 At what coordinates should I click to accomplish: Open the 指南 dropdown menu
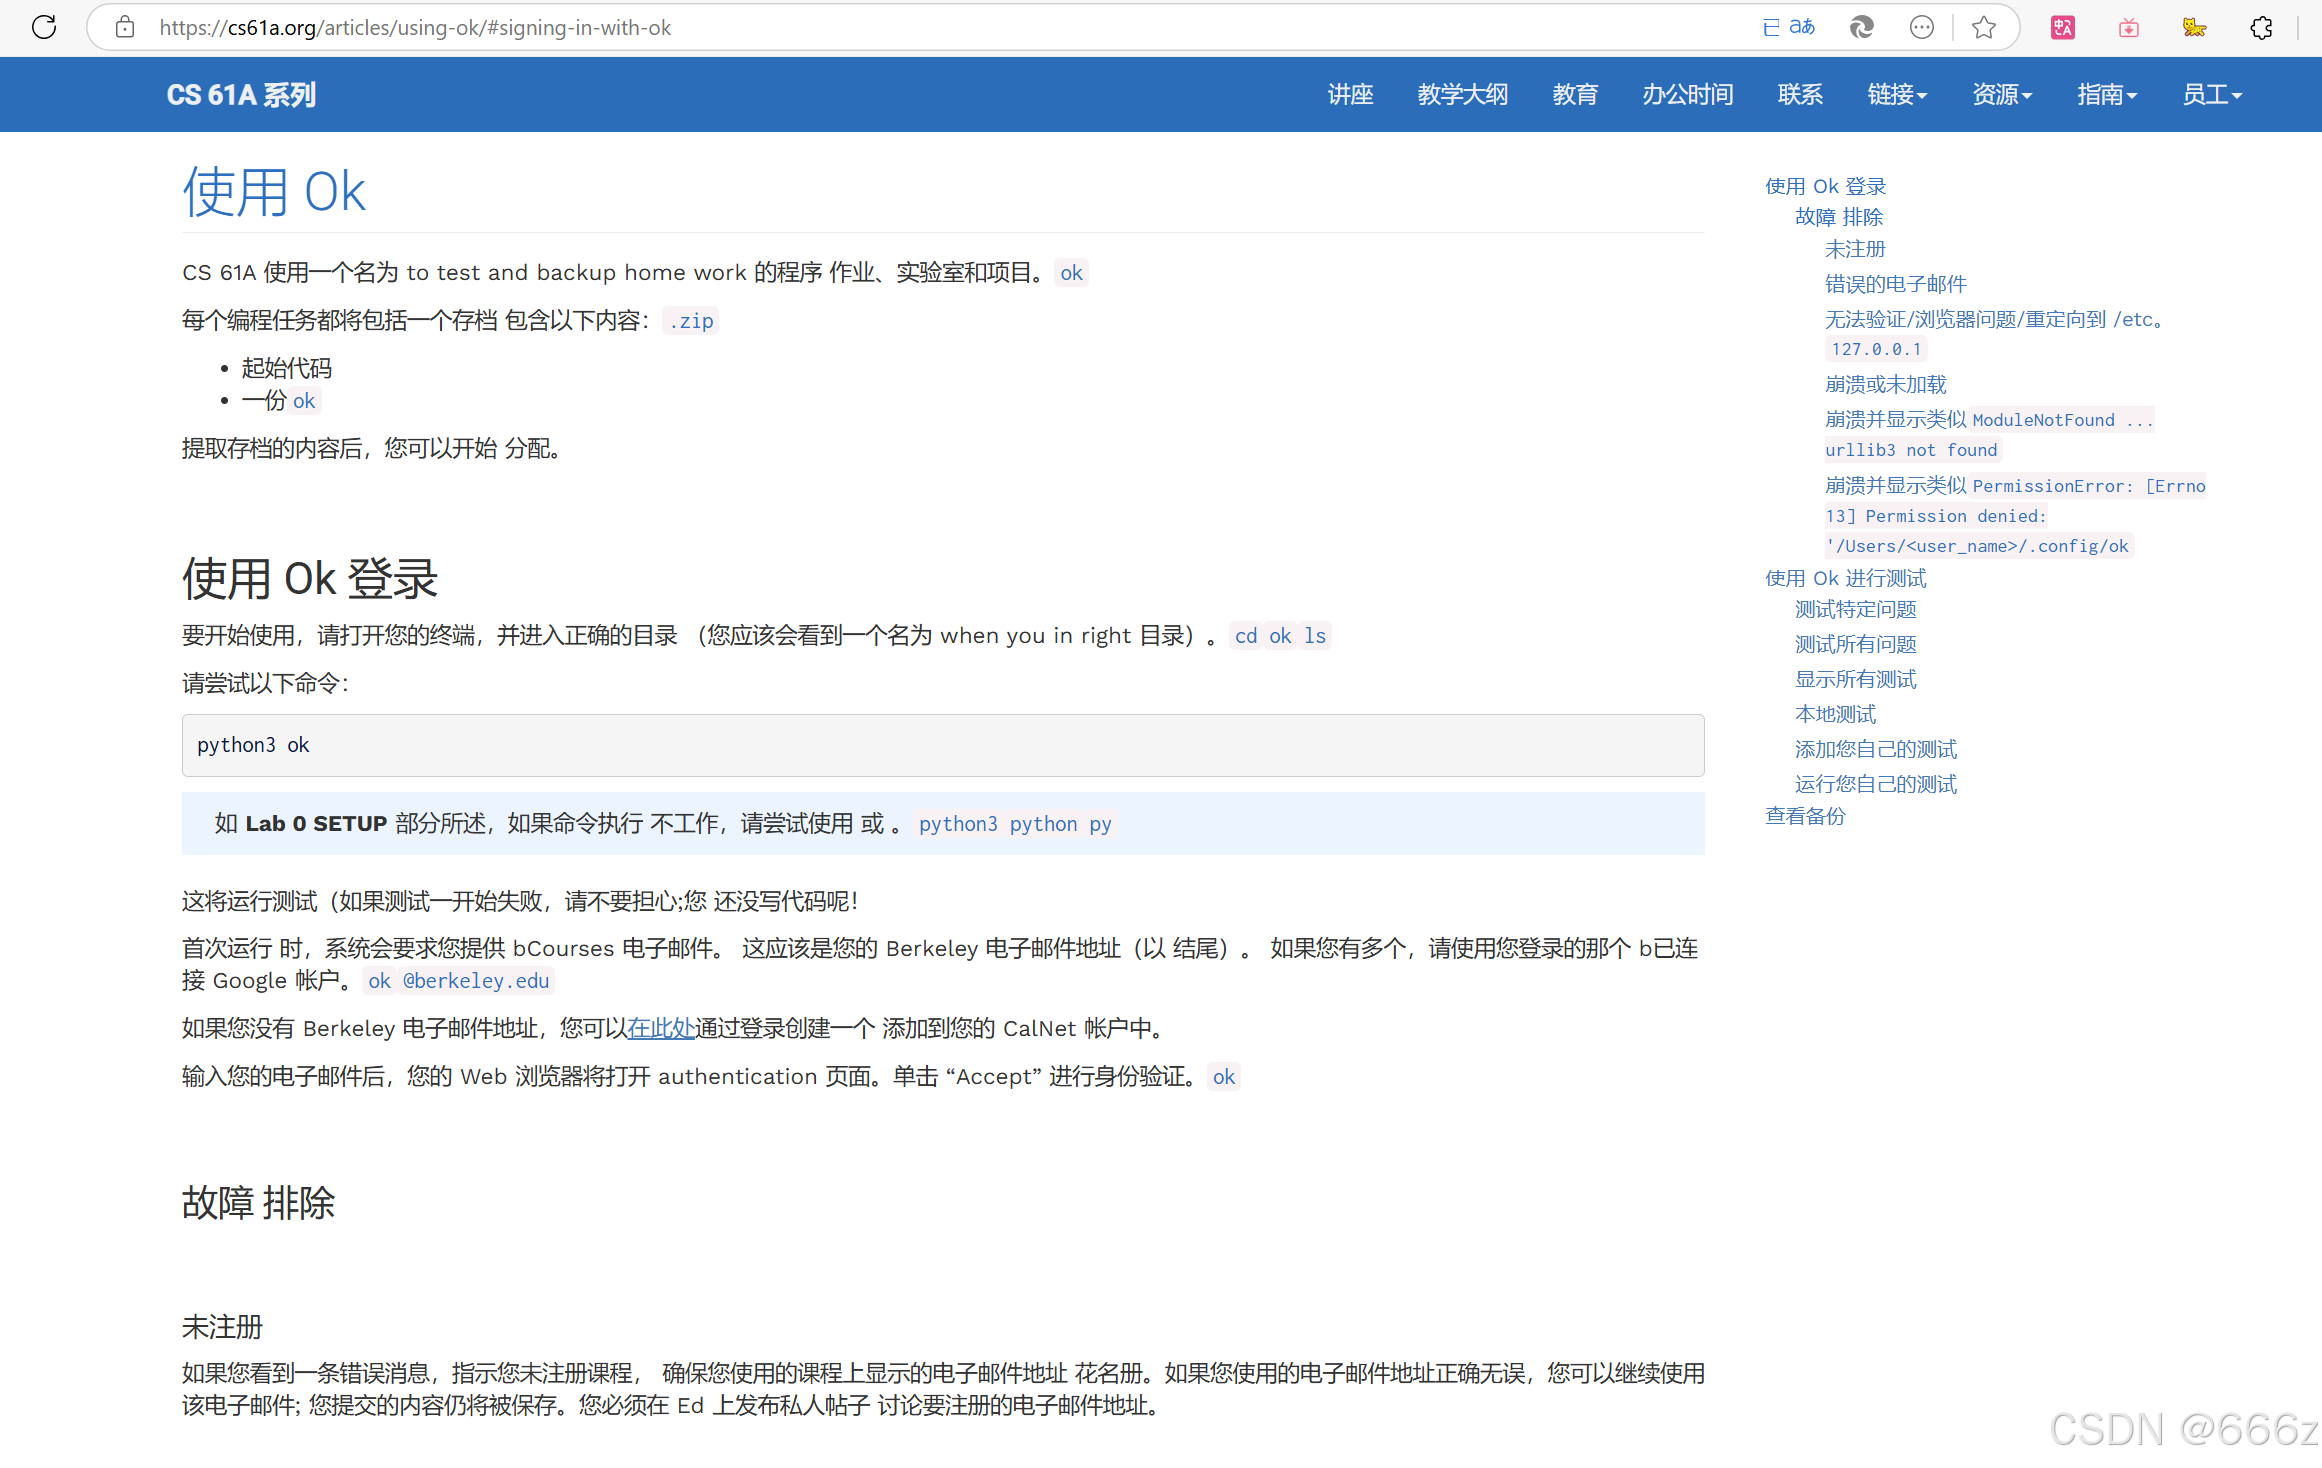click(2107, 94)
